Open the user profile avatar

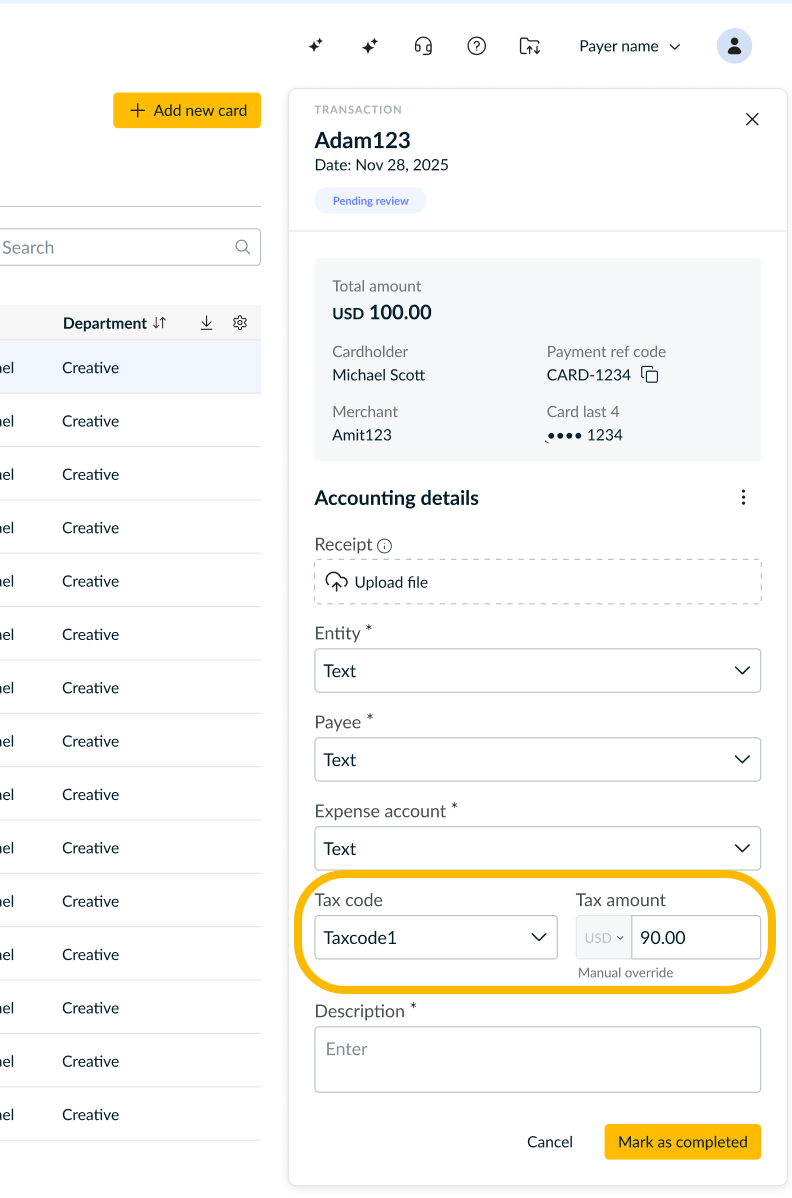pos(734,47)
